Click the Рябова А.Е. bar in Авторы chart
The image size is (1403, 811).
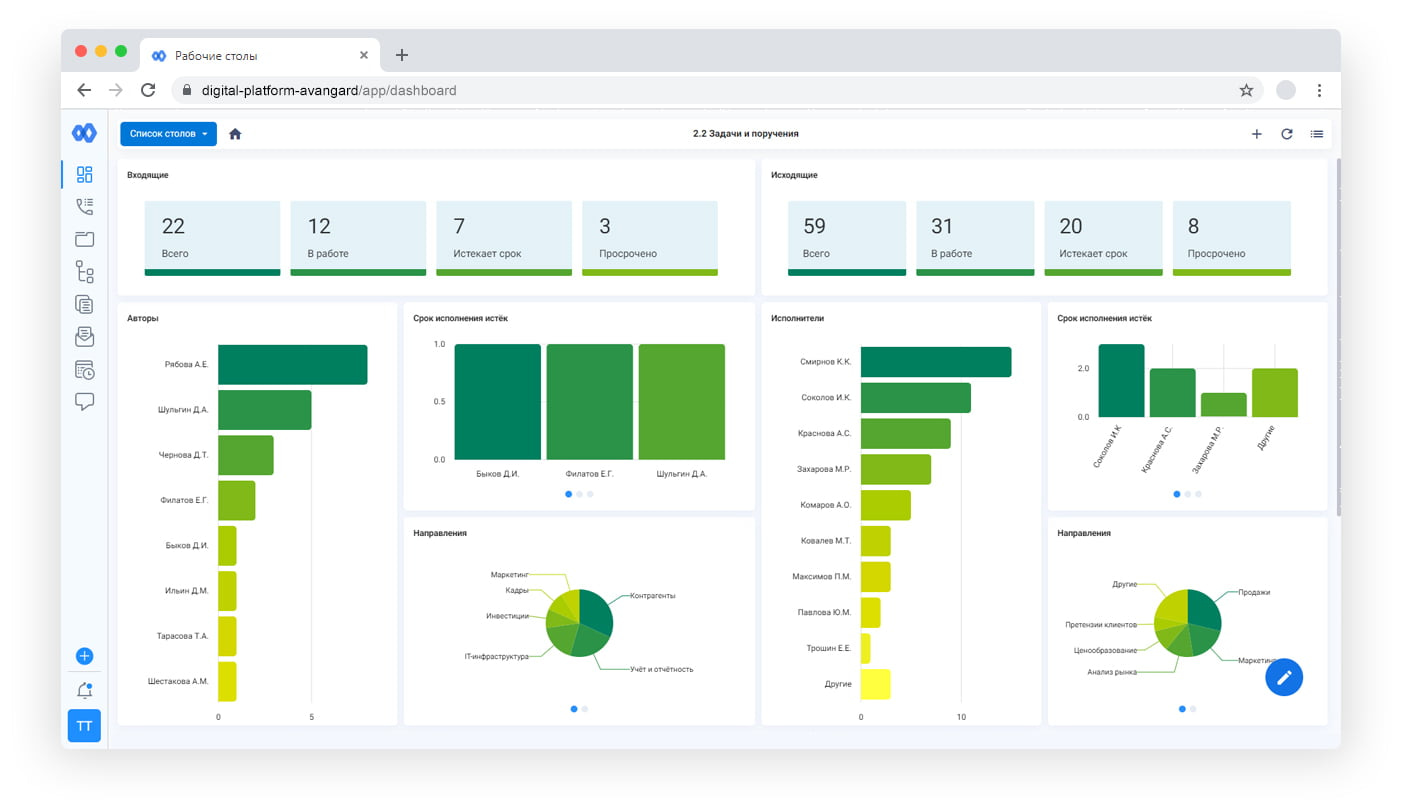click(292, 365)
